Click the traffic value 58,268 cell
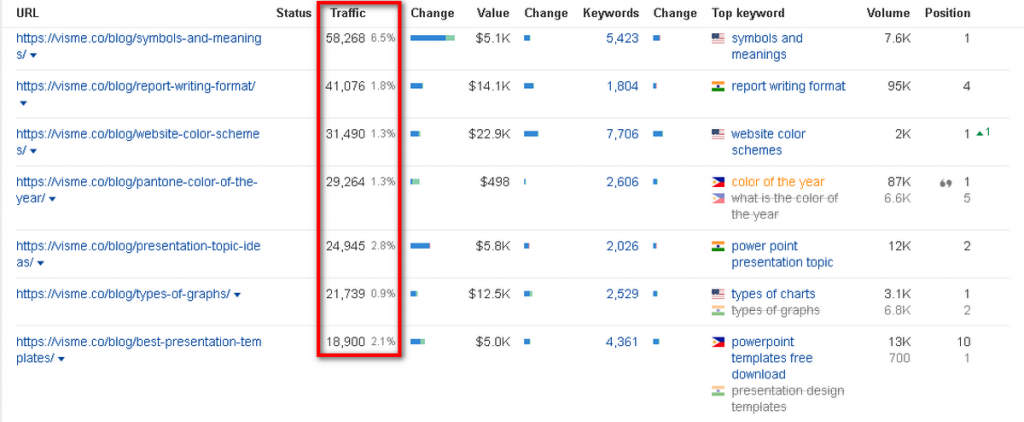 [345, 38]
